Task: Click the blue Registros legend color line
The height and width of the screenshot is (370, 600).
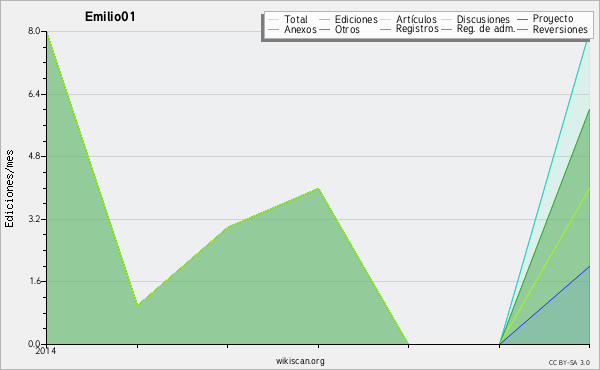Action: [x=385, y=29]
